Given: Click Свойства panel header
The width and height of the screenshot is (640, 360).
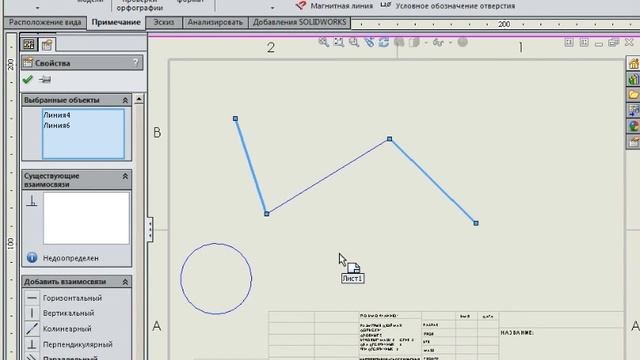Looking at the screenshot, I should pyautogui.click(x=82, y=62).
